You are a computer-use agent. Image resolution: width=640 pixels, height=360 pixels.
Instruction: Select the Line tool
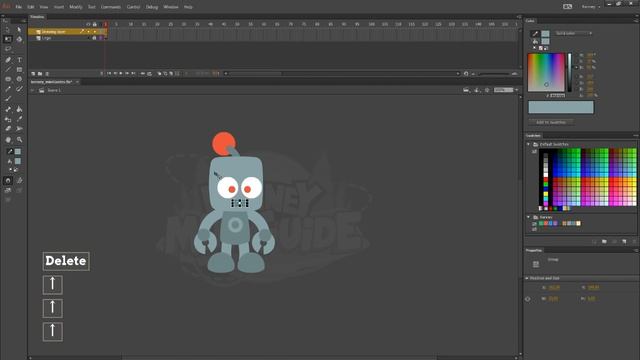click(x=8, y=69)
